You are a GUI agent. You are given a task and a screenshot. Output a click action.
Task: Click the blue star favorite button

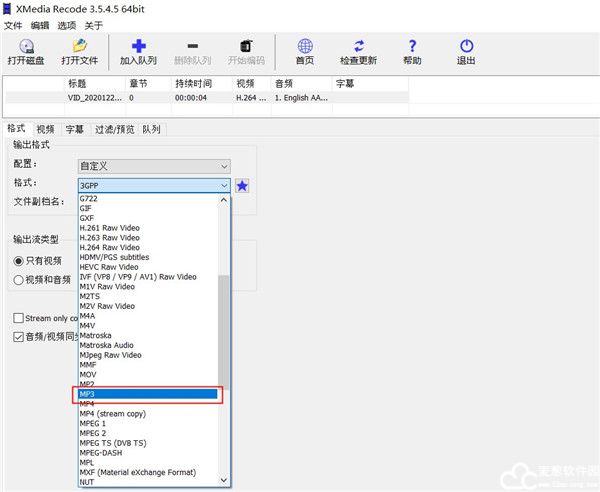point(242,186)
